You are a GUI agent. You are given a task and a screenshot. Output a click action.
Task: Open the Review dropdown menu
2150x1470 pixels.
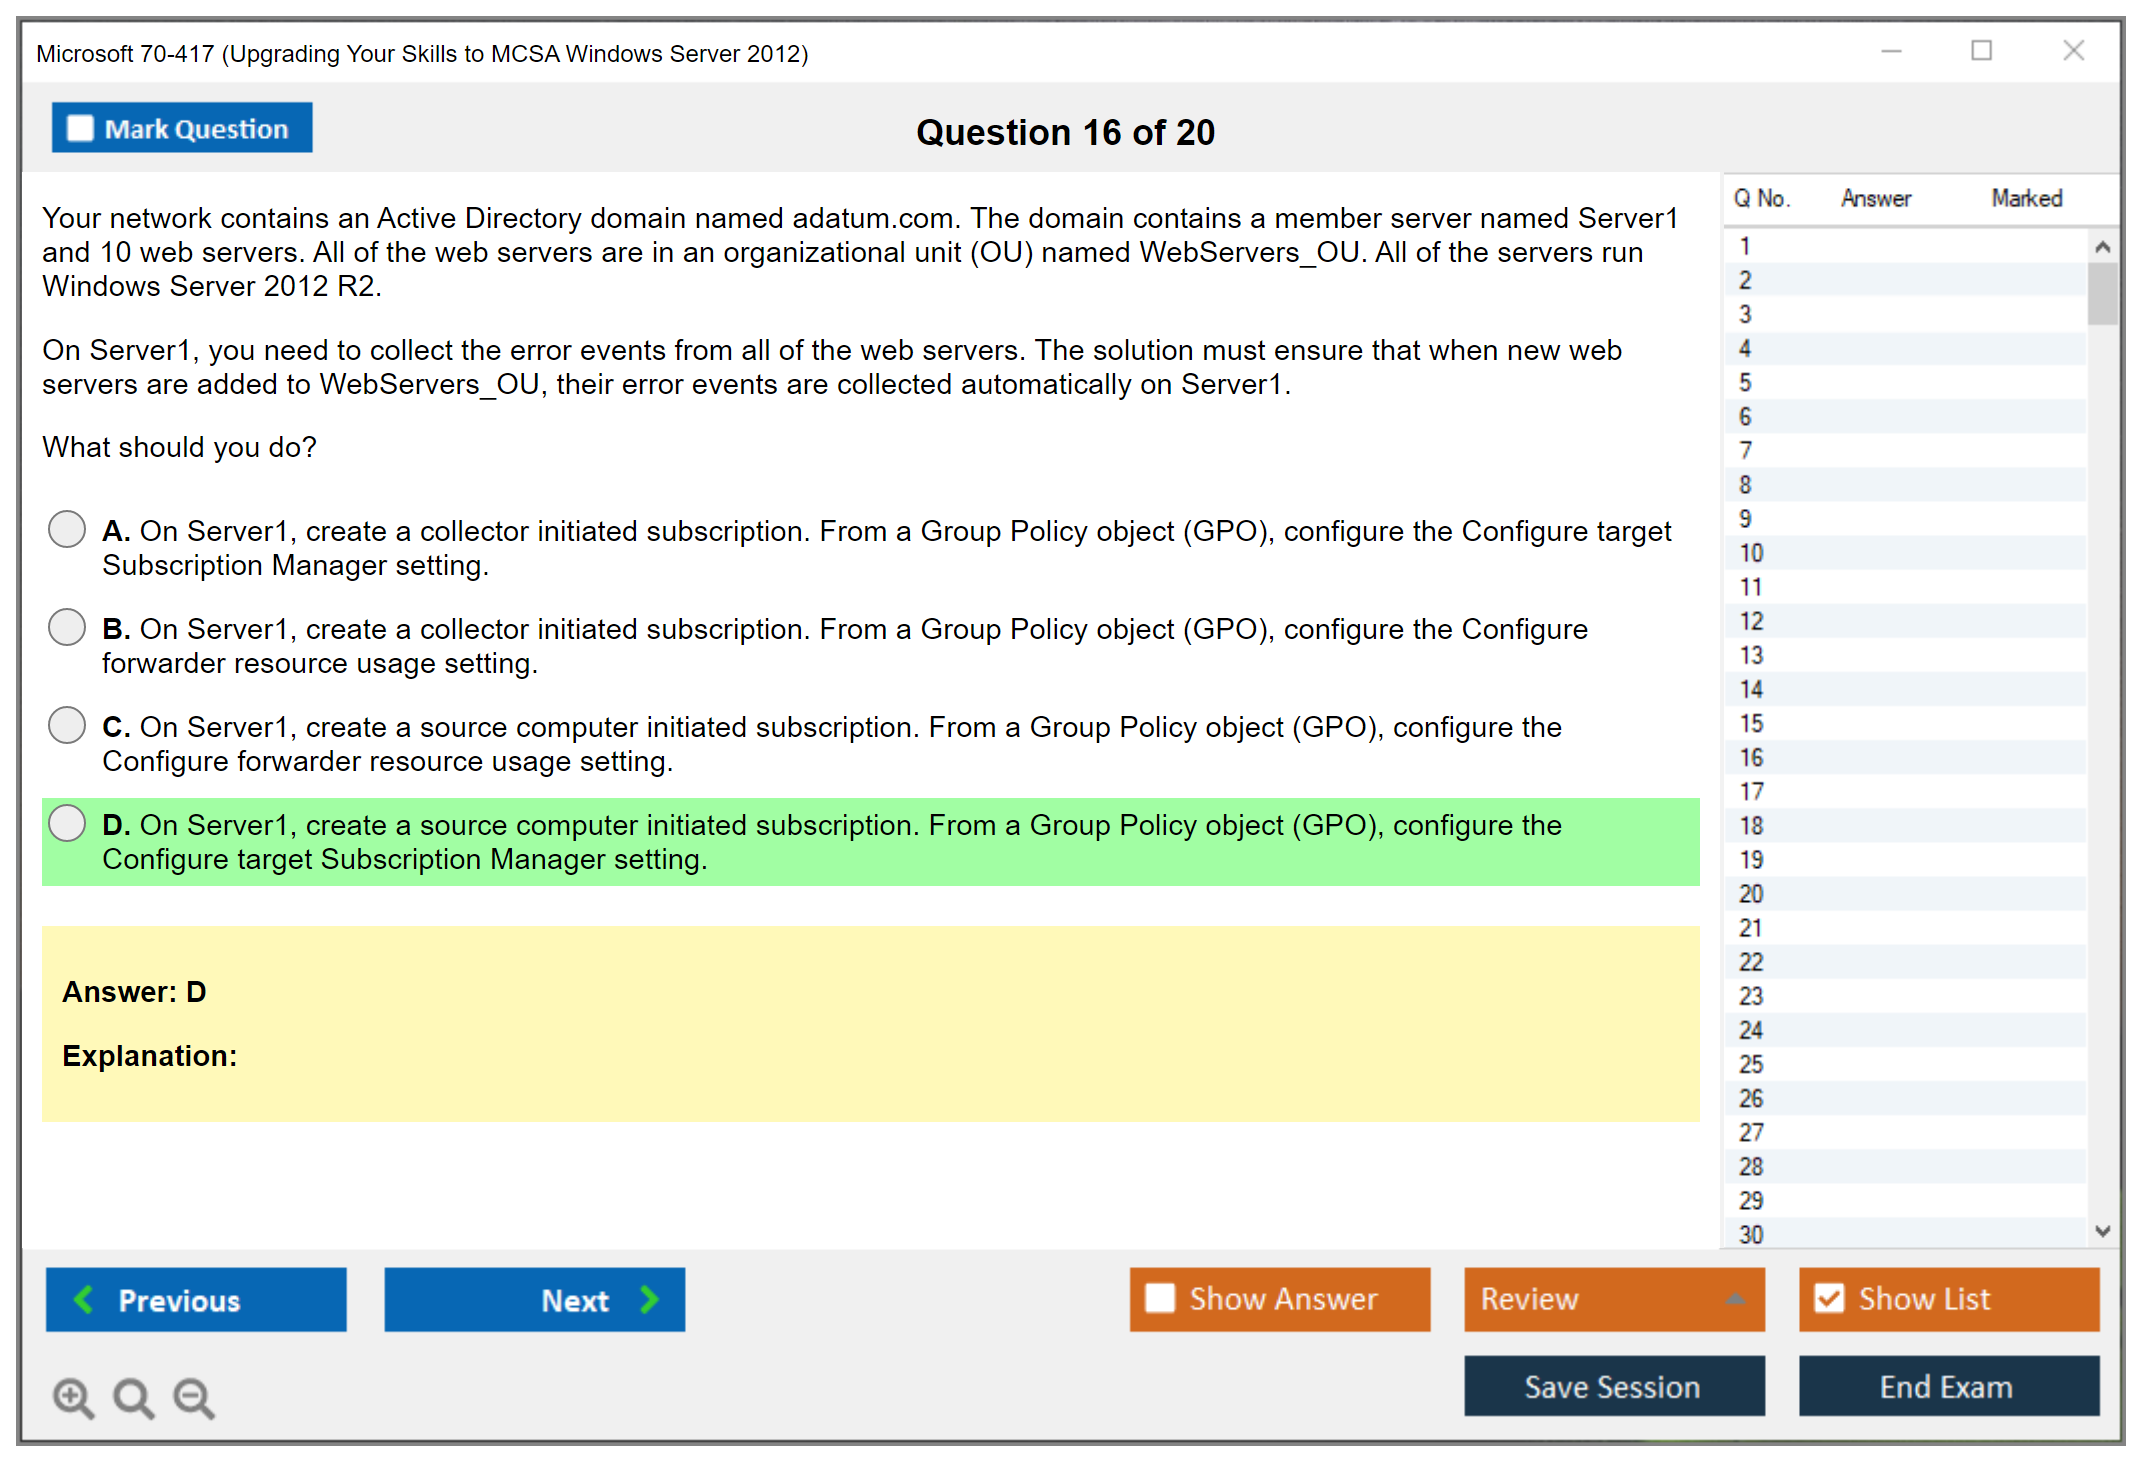click(1735, 1299)
